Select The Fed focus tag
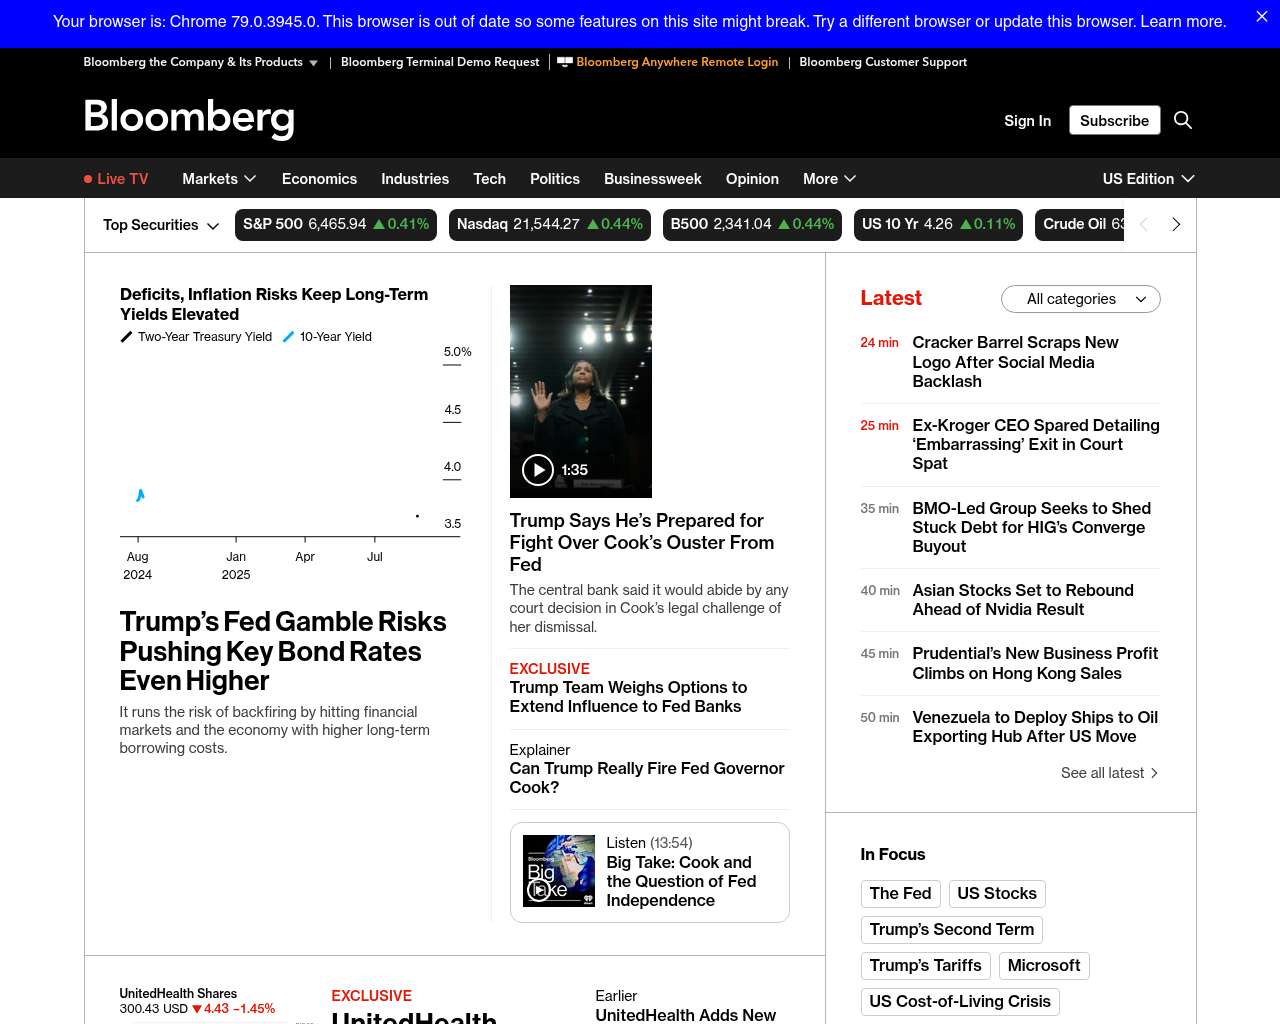Screen dimensions: 1280x1024 click(900, 893)
